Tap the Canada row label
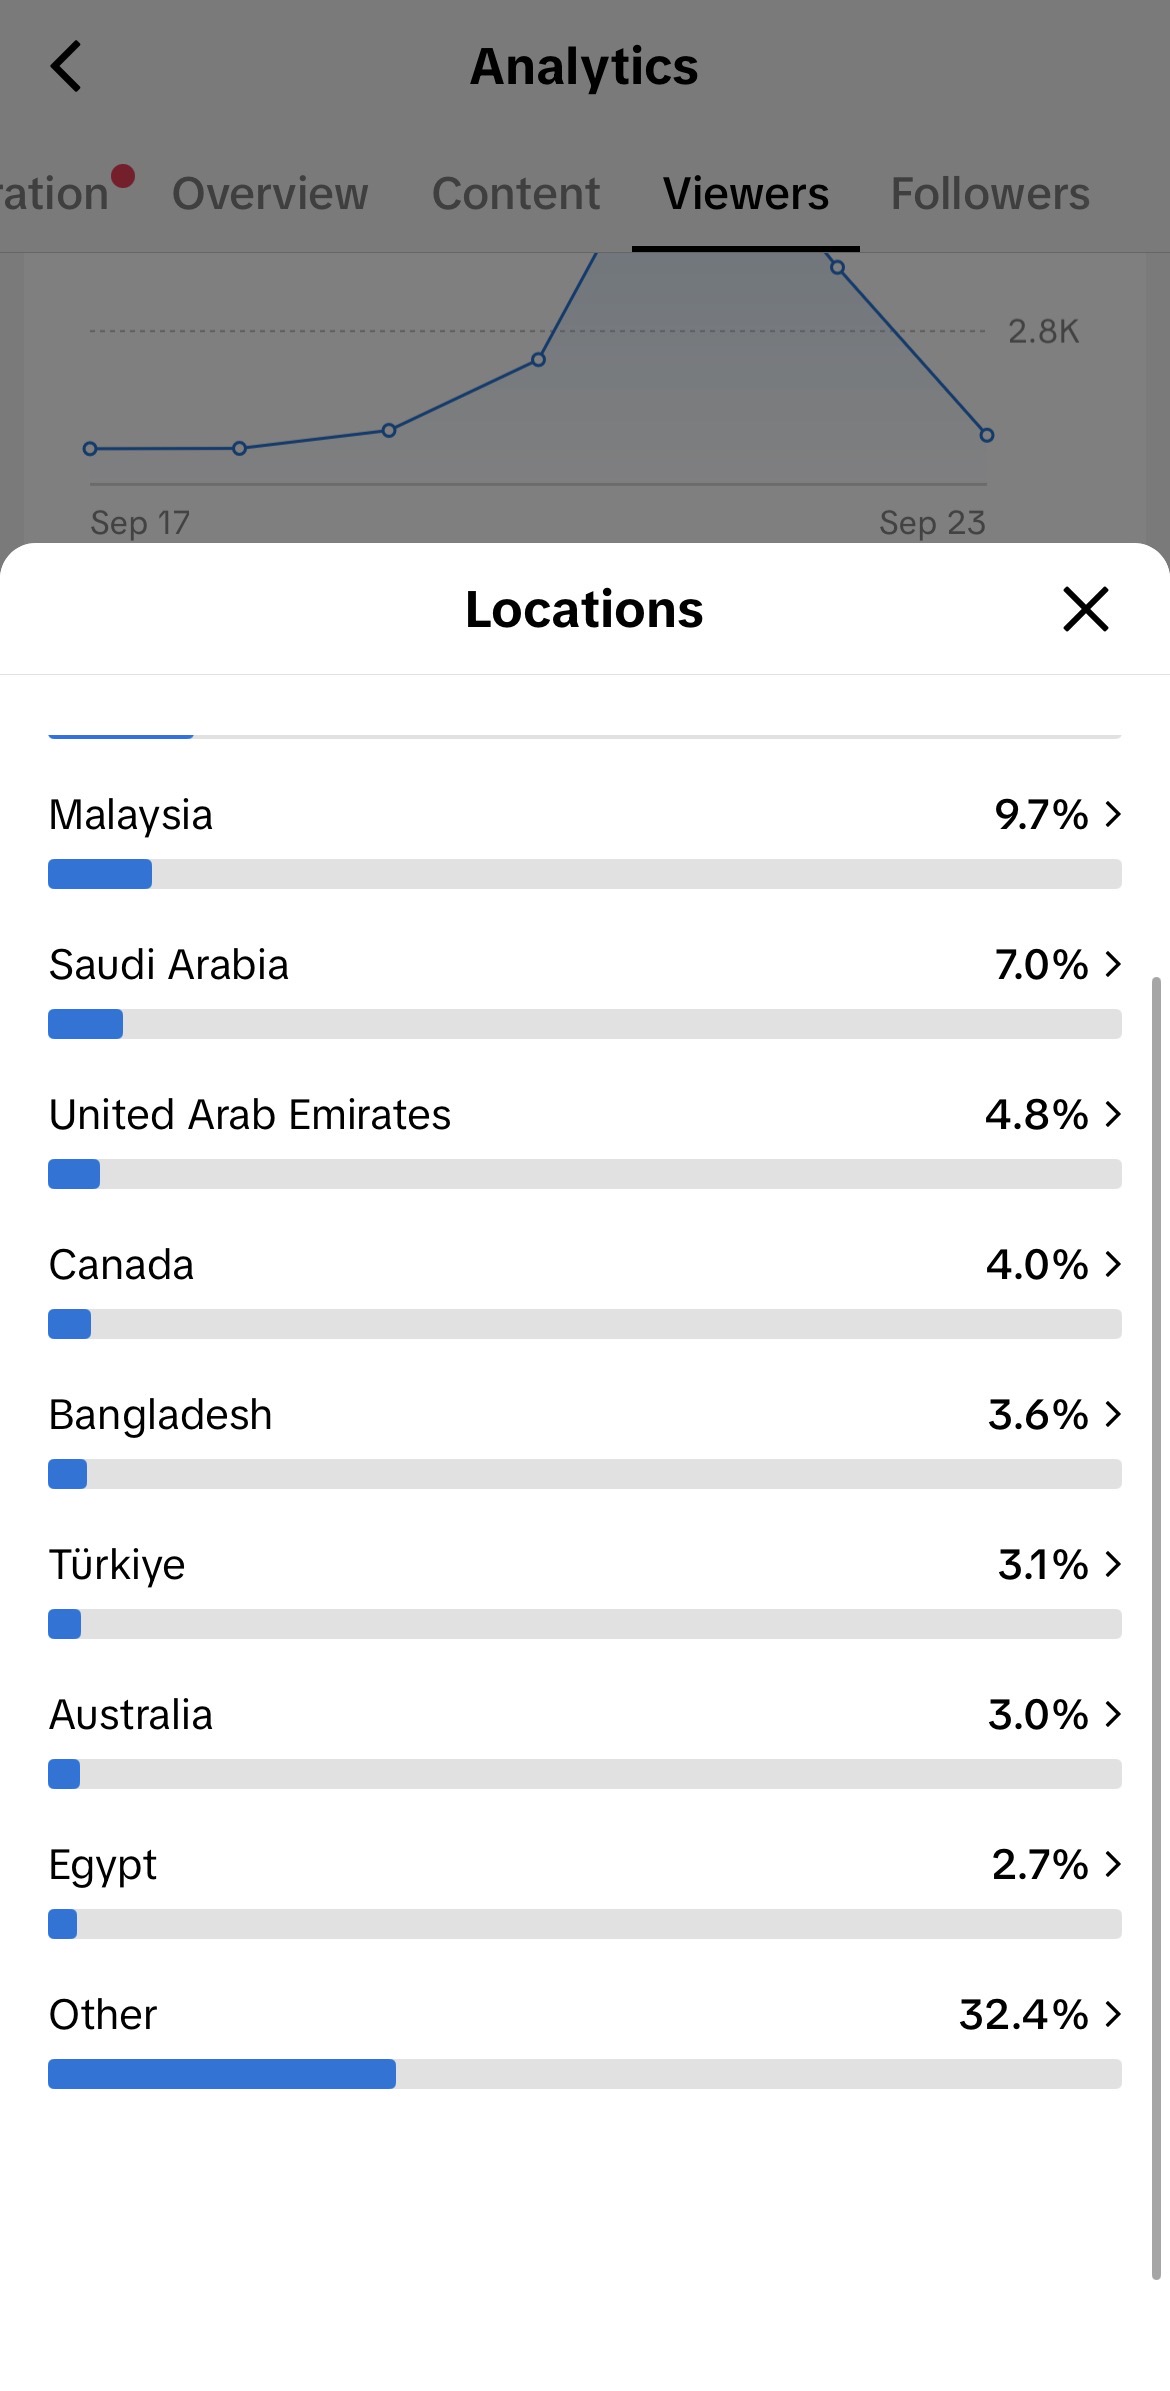 pos(121,1265)
